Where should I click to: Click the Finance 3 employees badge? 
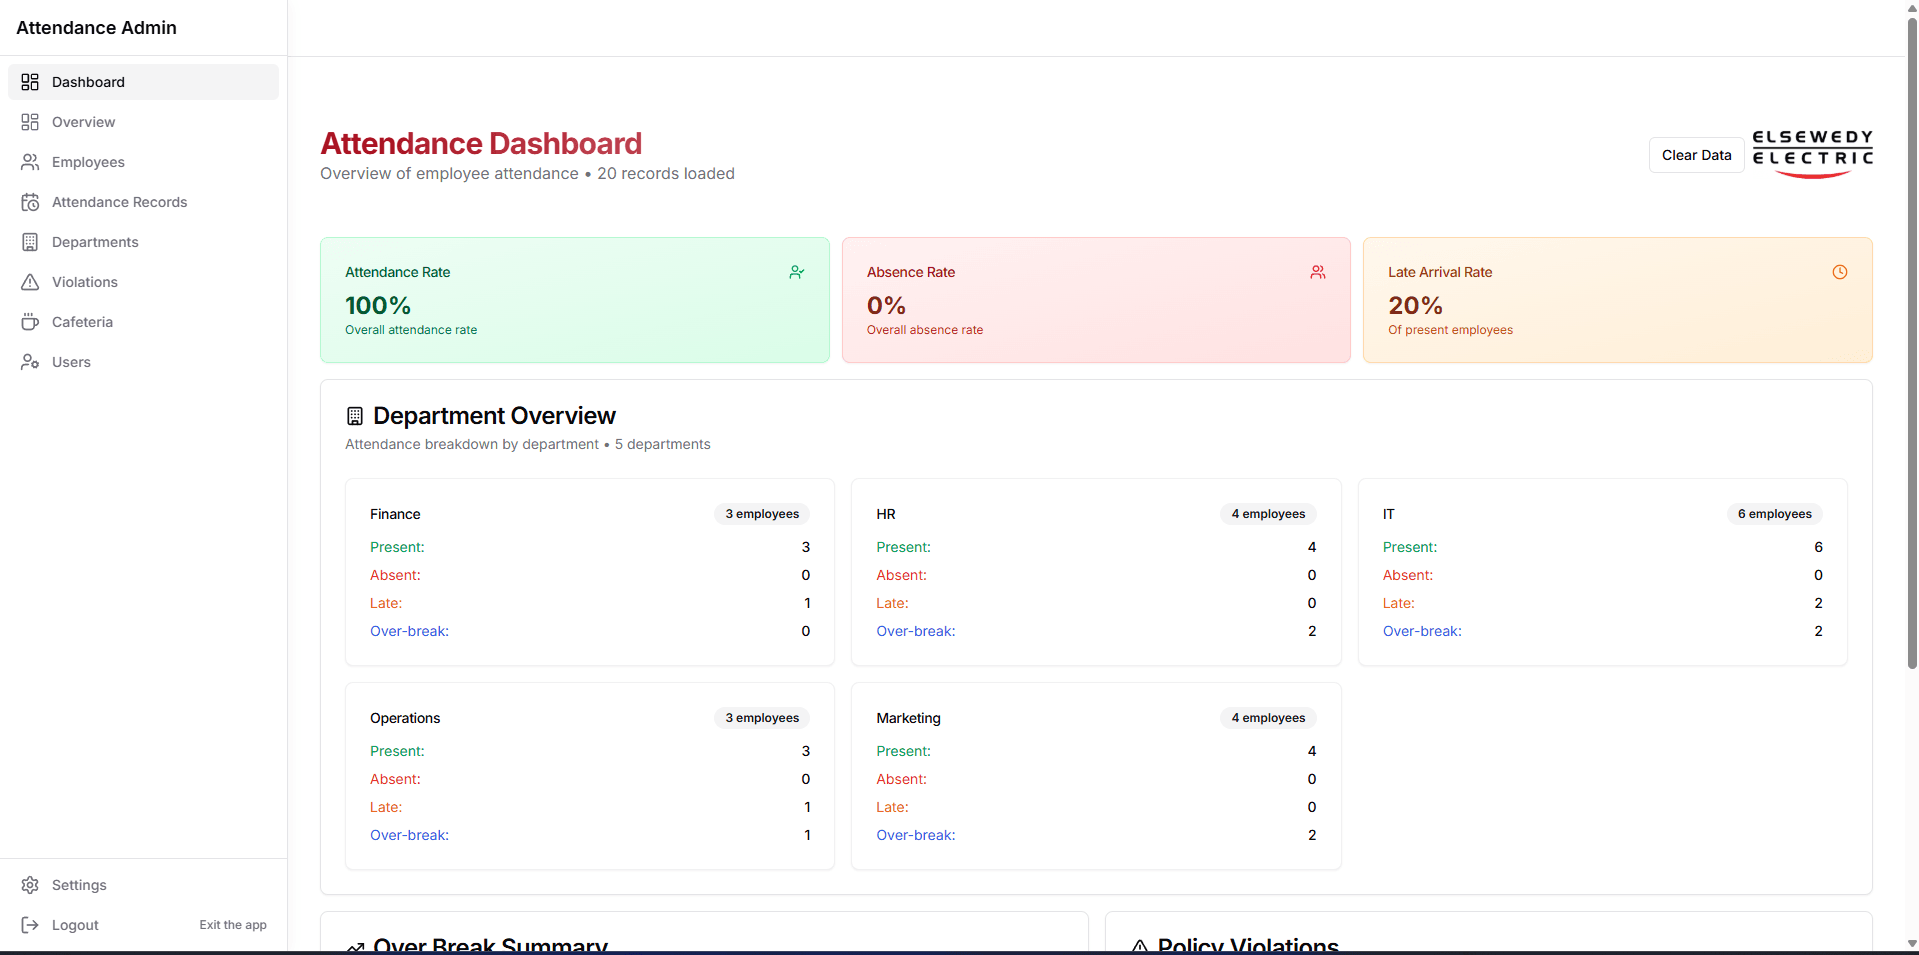pos(762,514)
